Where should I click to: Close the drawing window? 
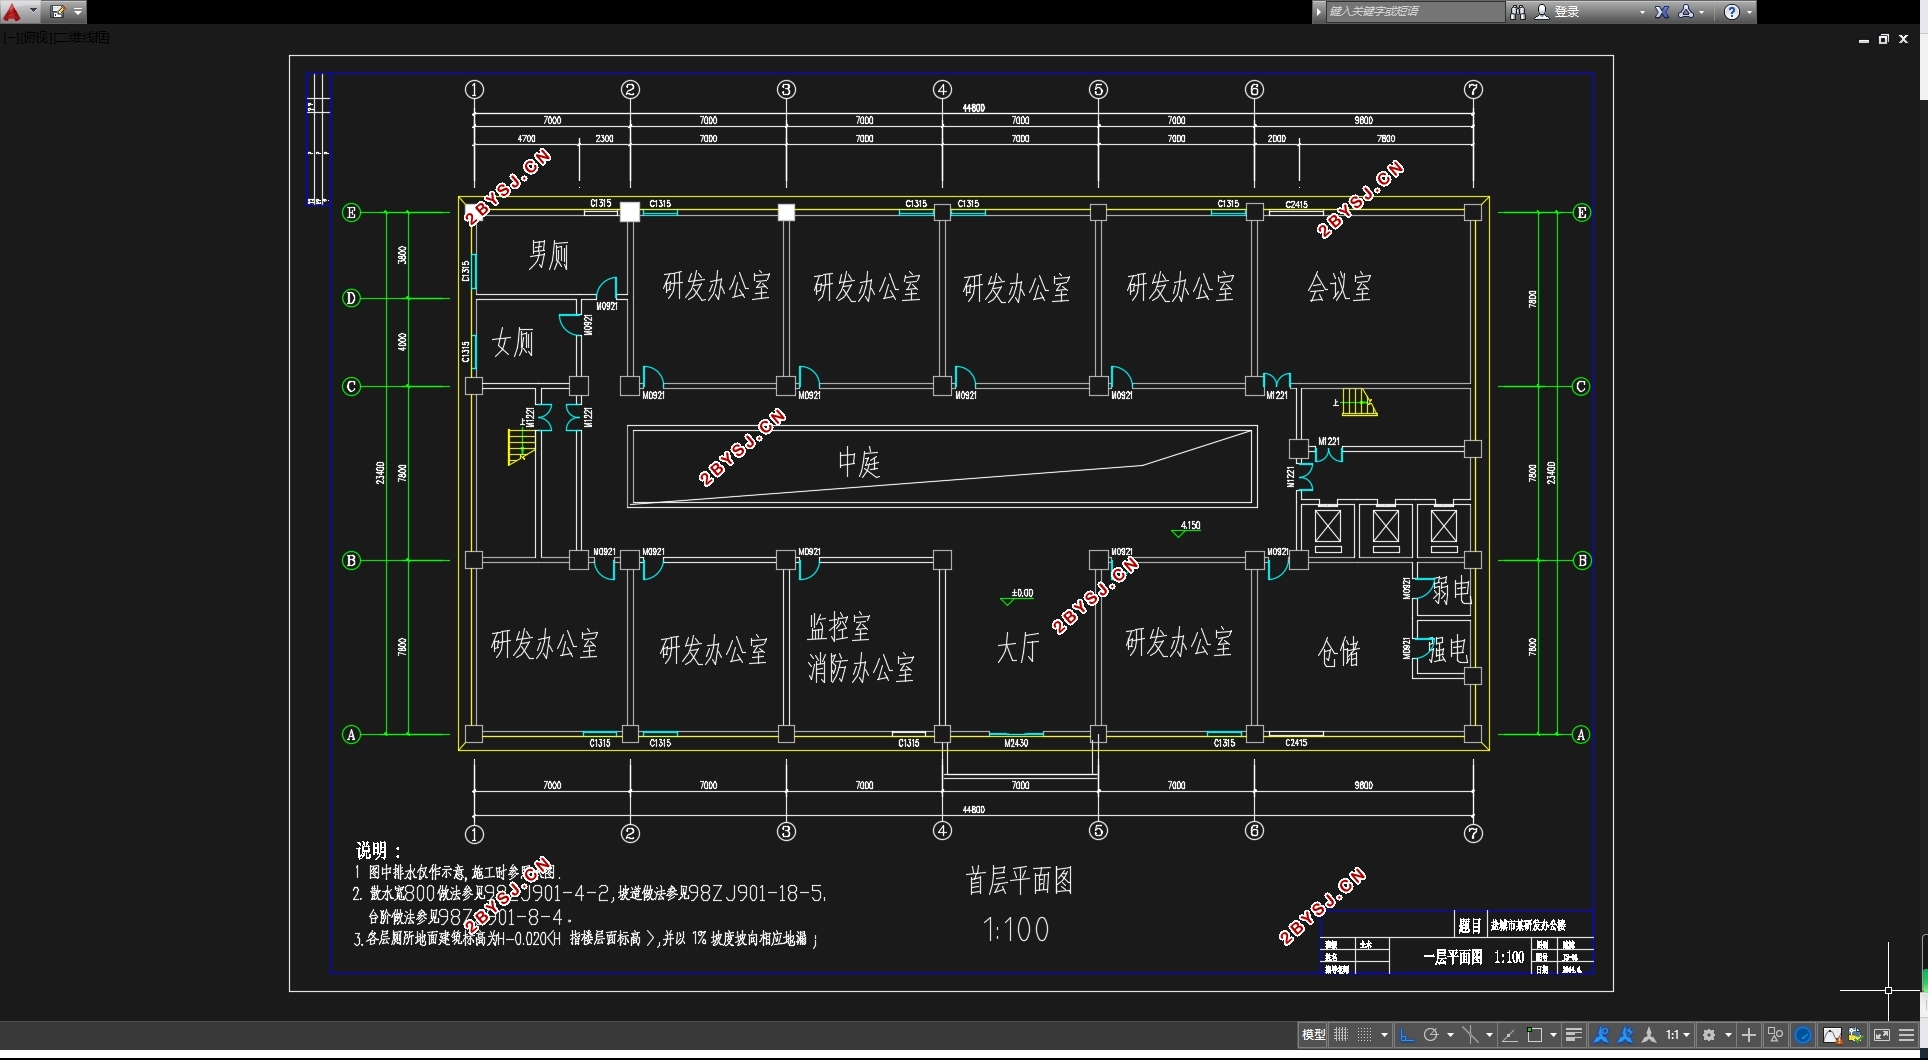tap(1904, 40)
